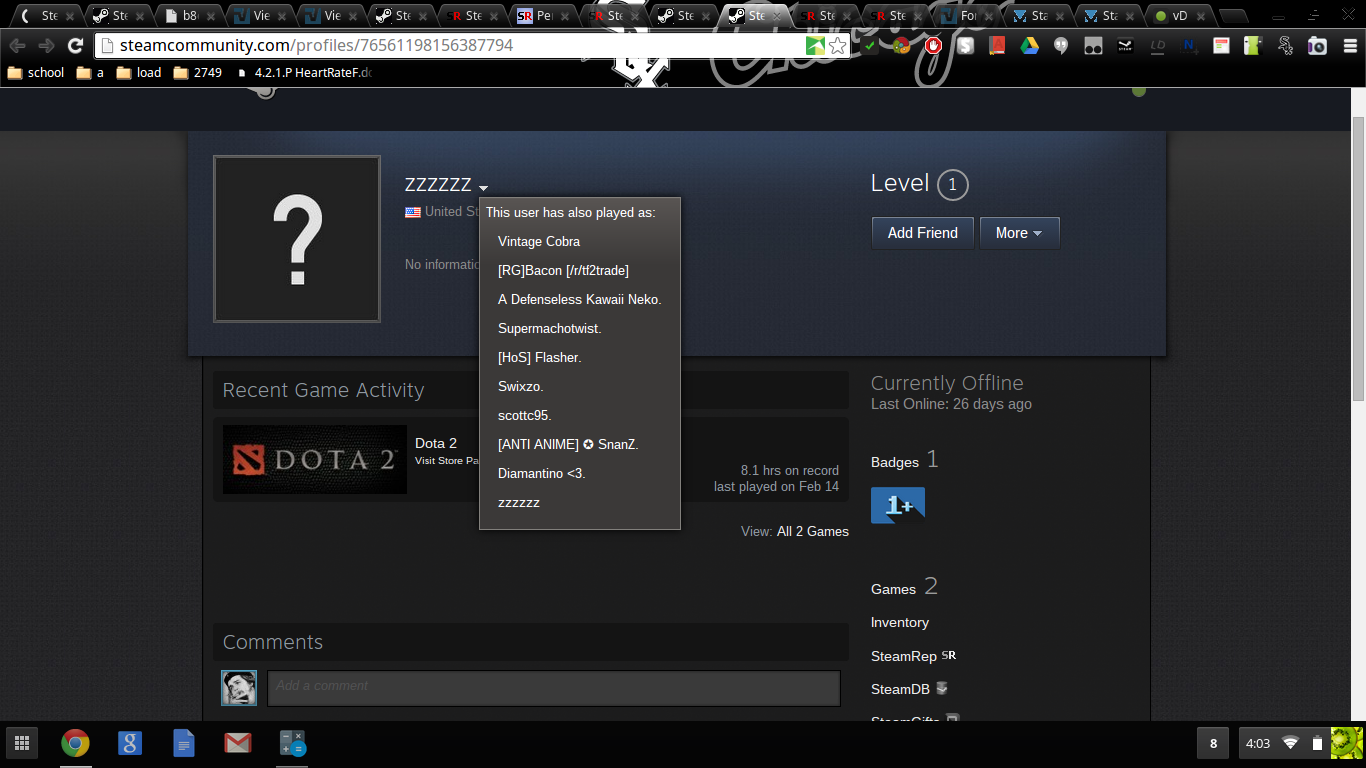Open the notification counter showing 8
1366x768 pixels.
(x=1213, y=743)
